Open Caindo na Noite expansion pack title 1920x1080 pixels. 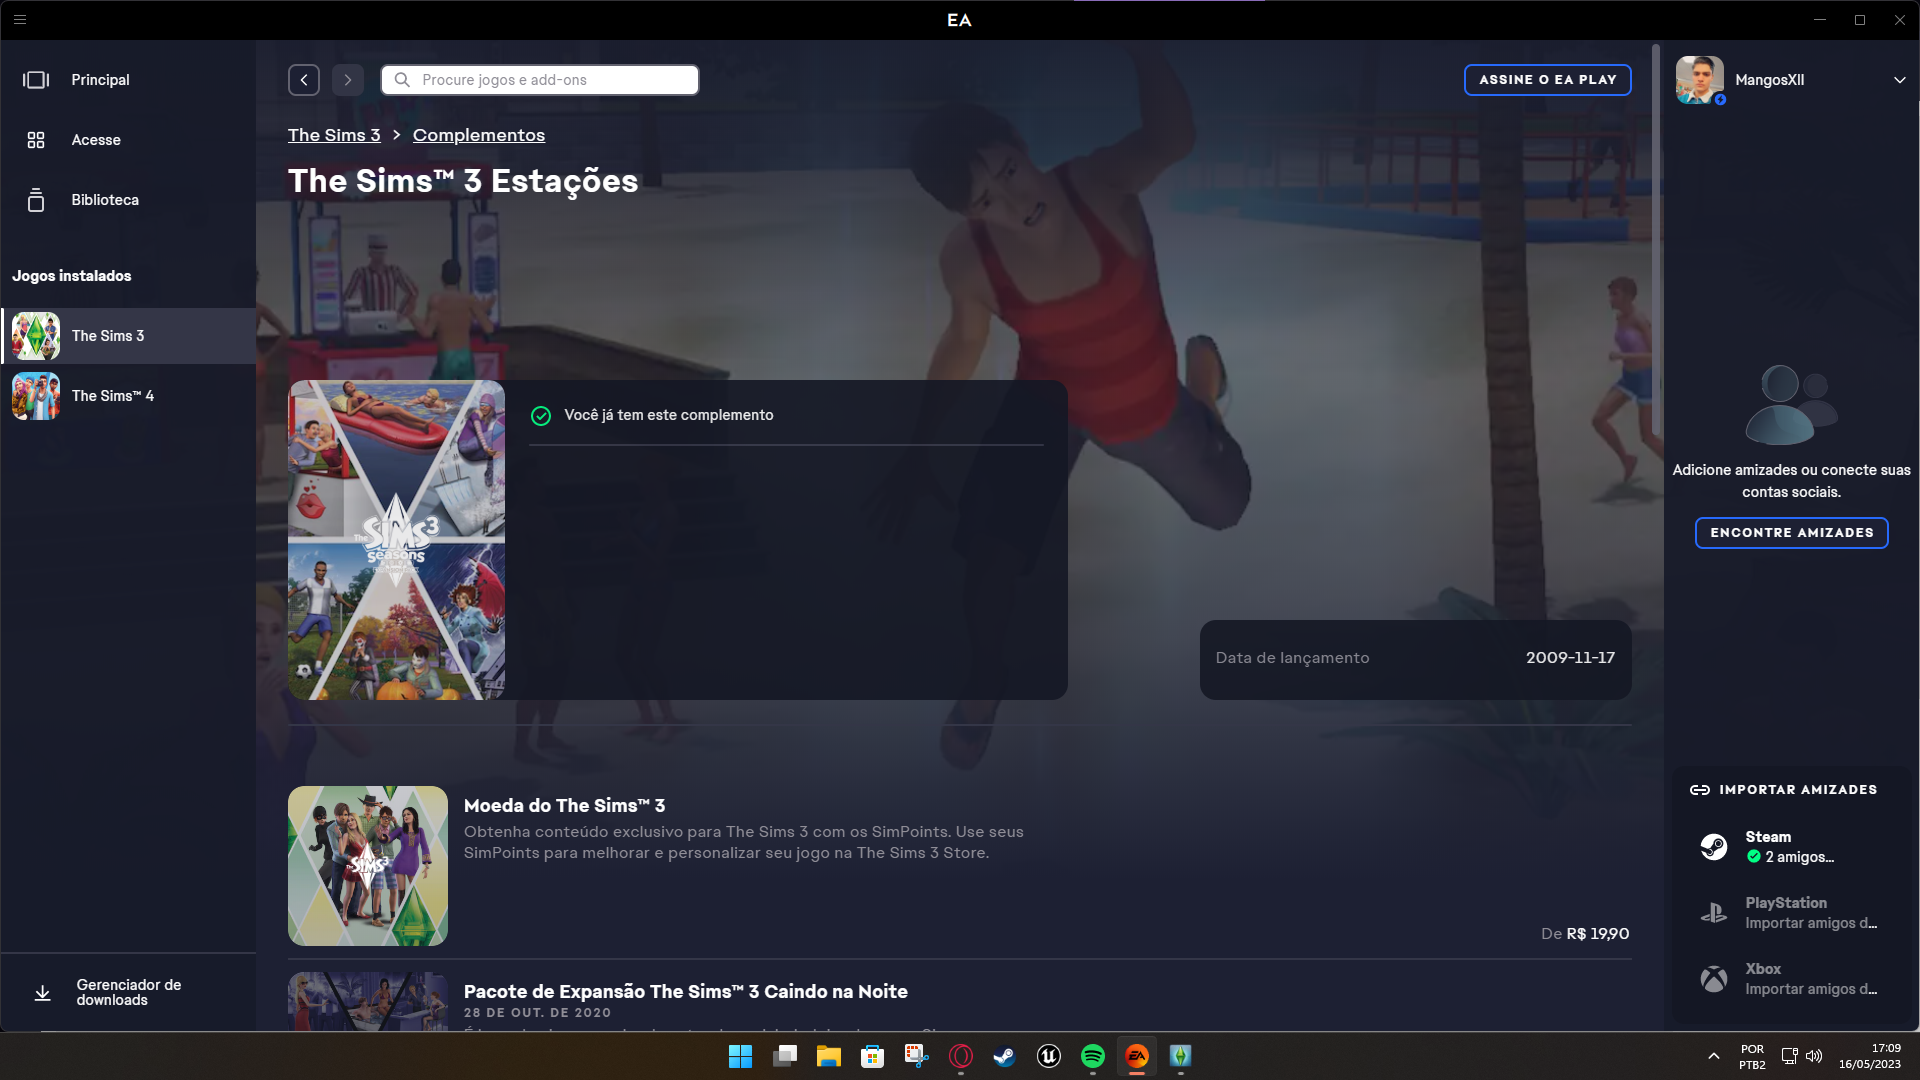coord(686,992)
